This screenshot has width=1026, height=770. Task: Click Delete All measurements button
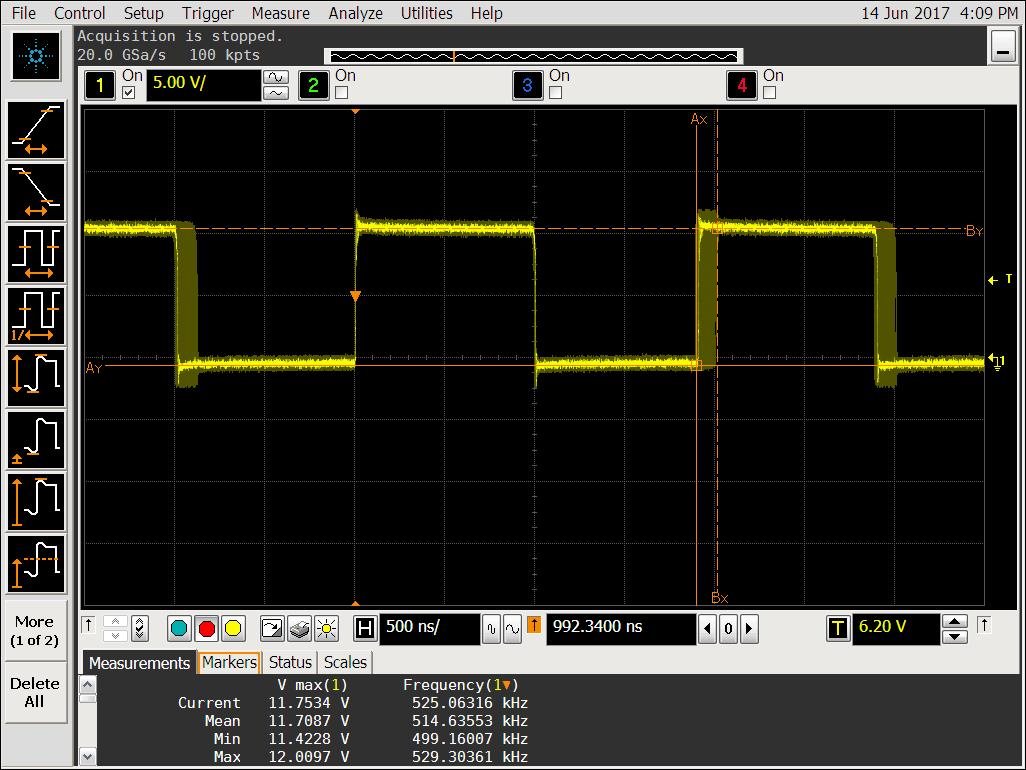pyautogui.click(x=35, y=692)
